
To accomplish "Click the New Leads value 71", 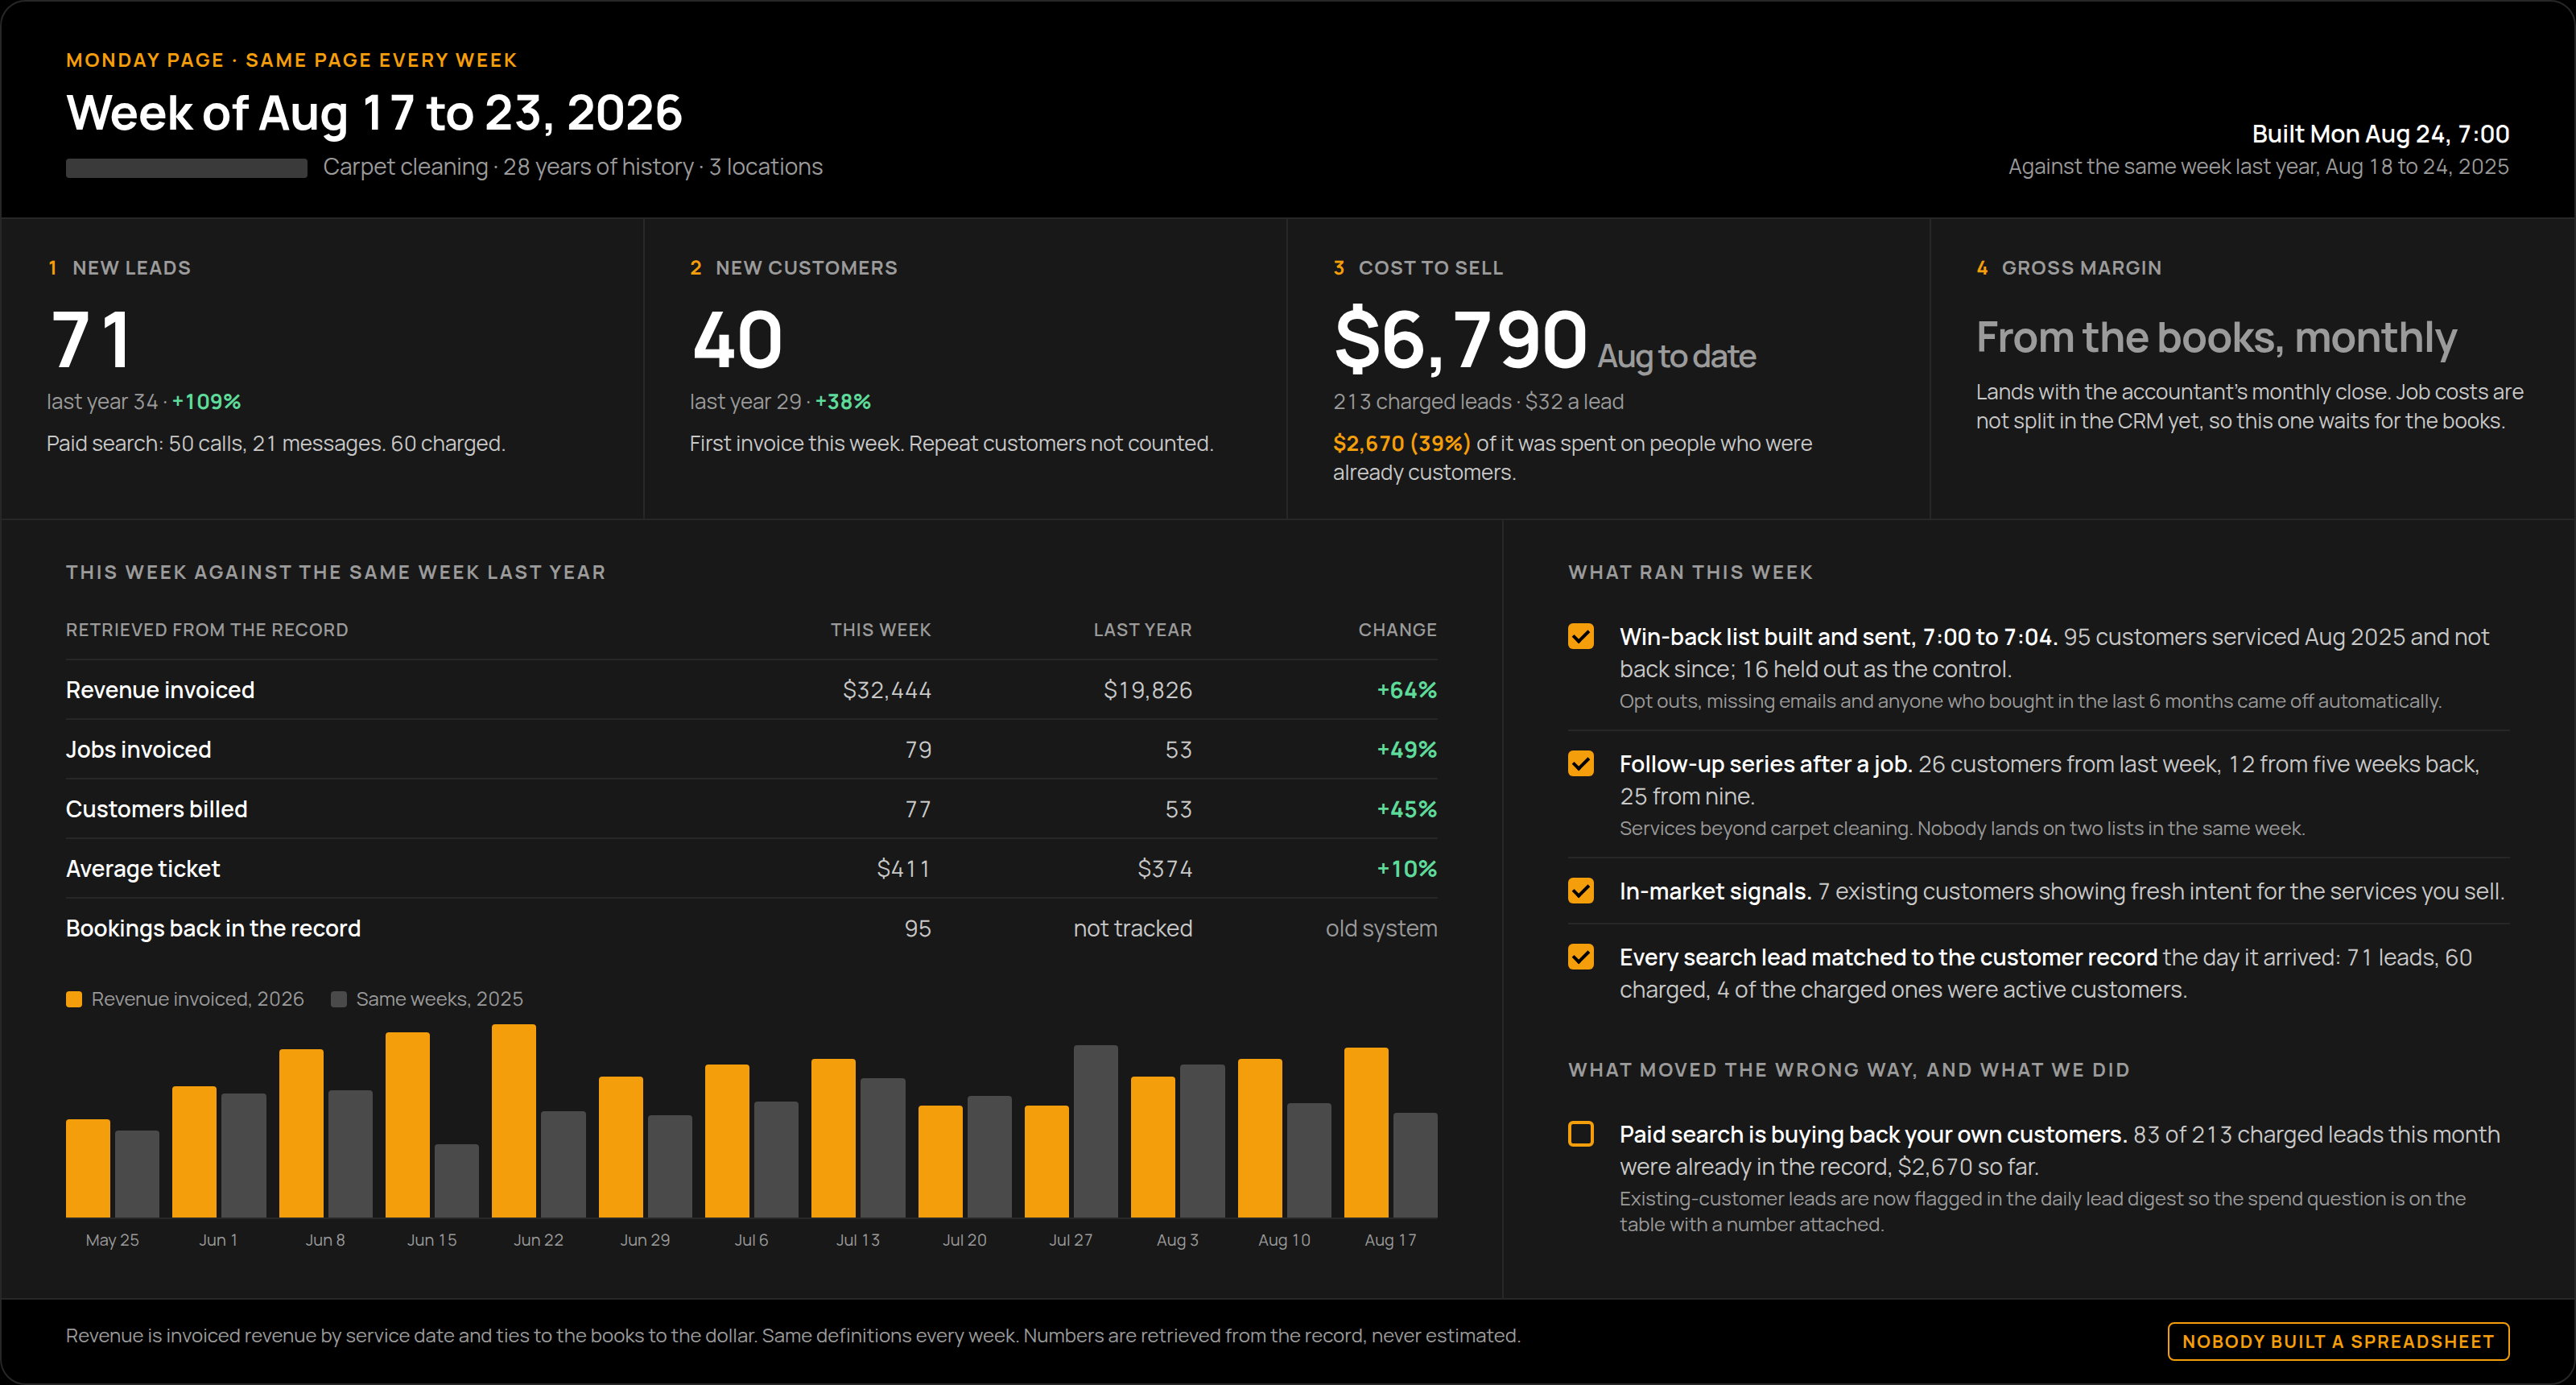I will pos(90,340).
